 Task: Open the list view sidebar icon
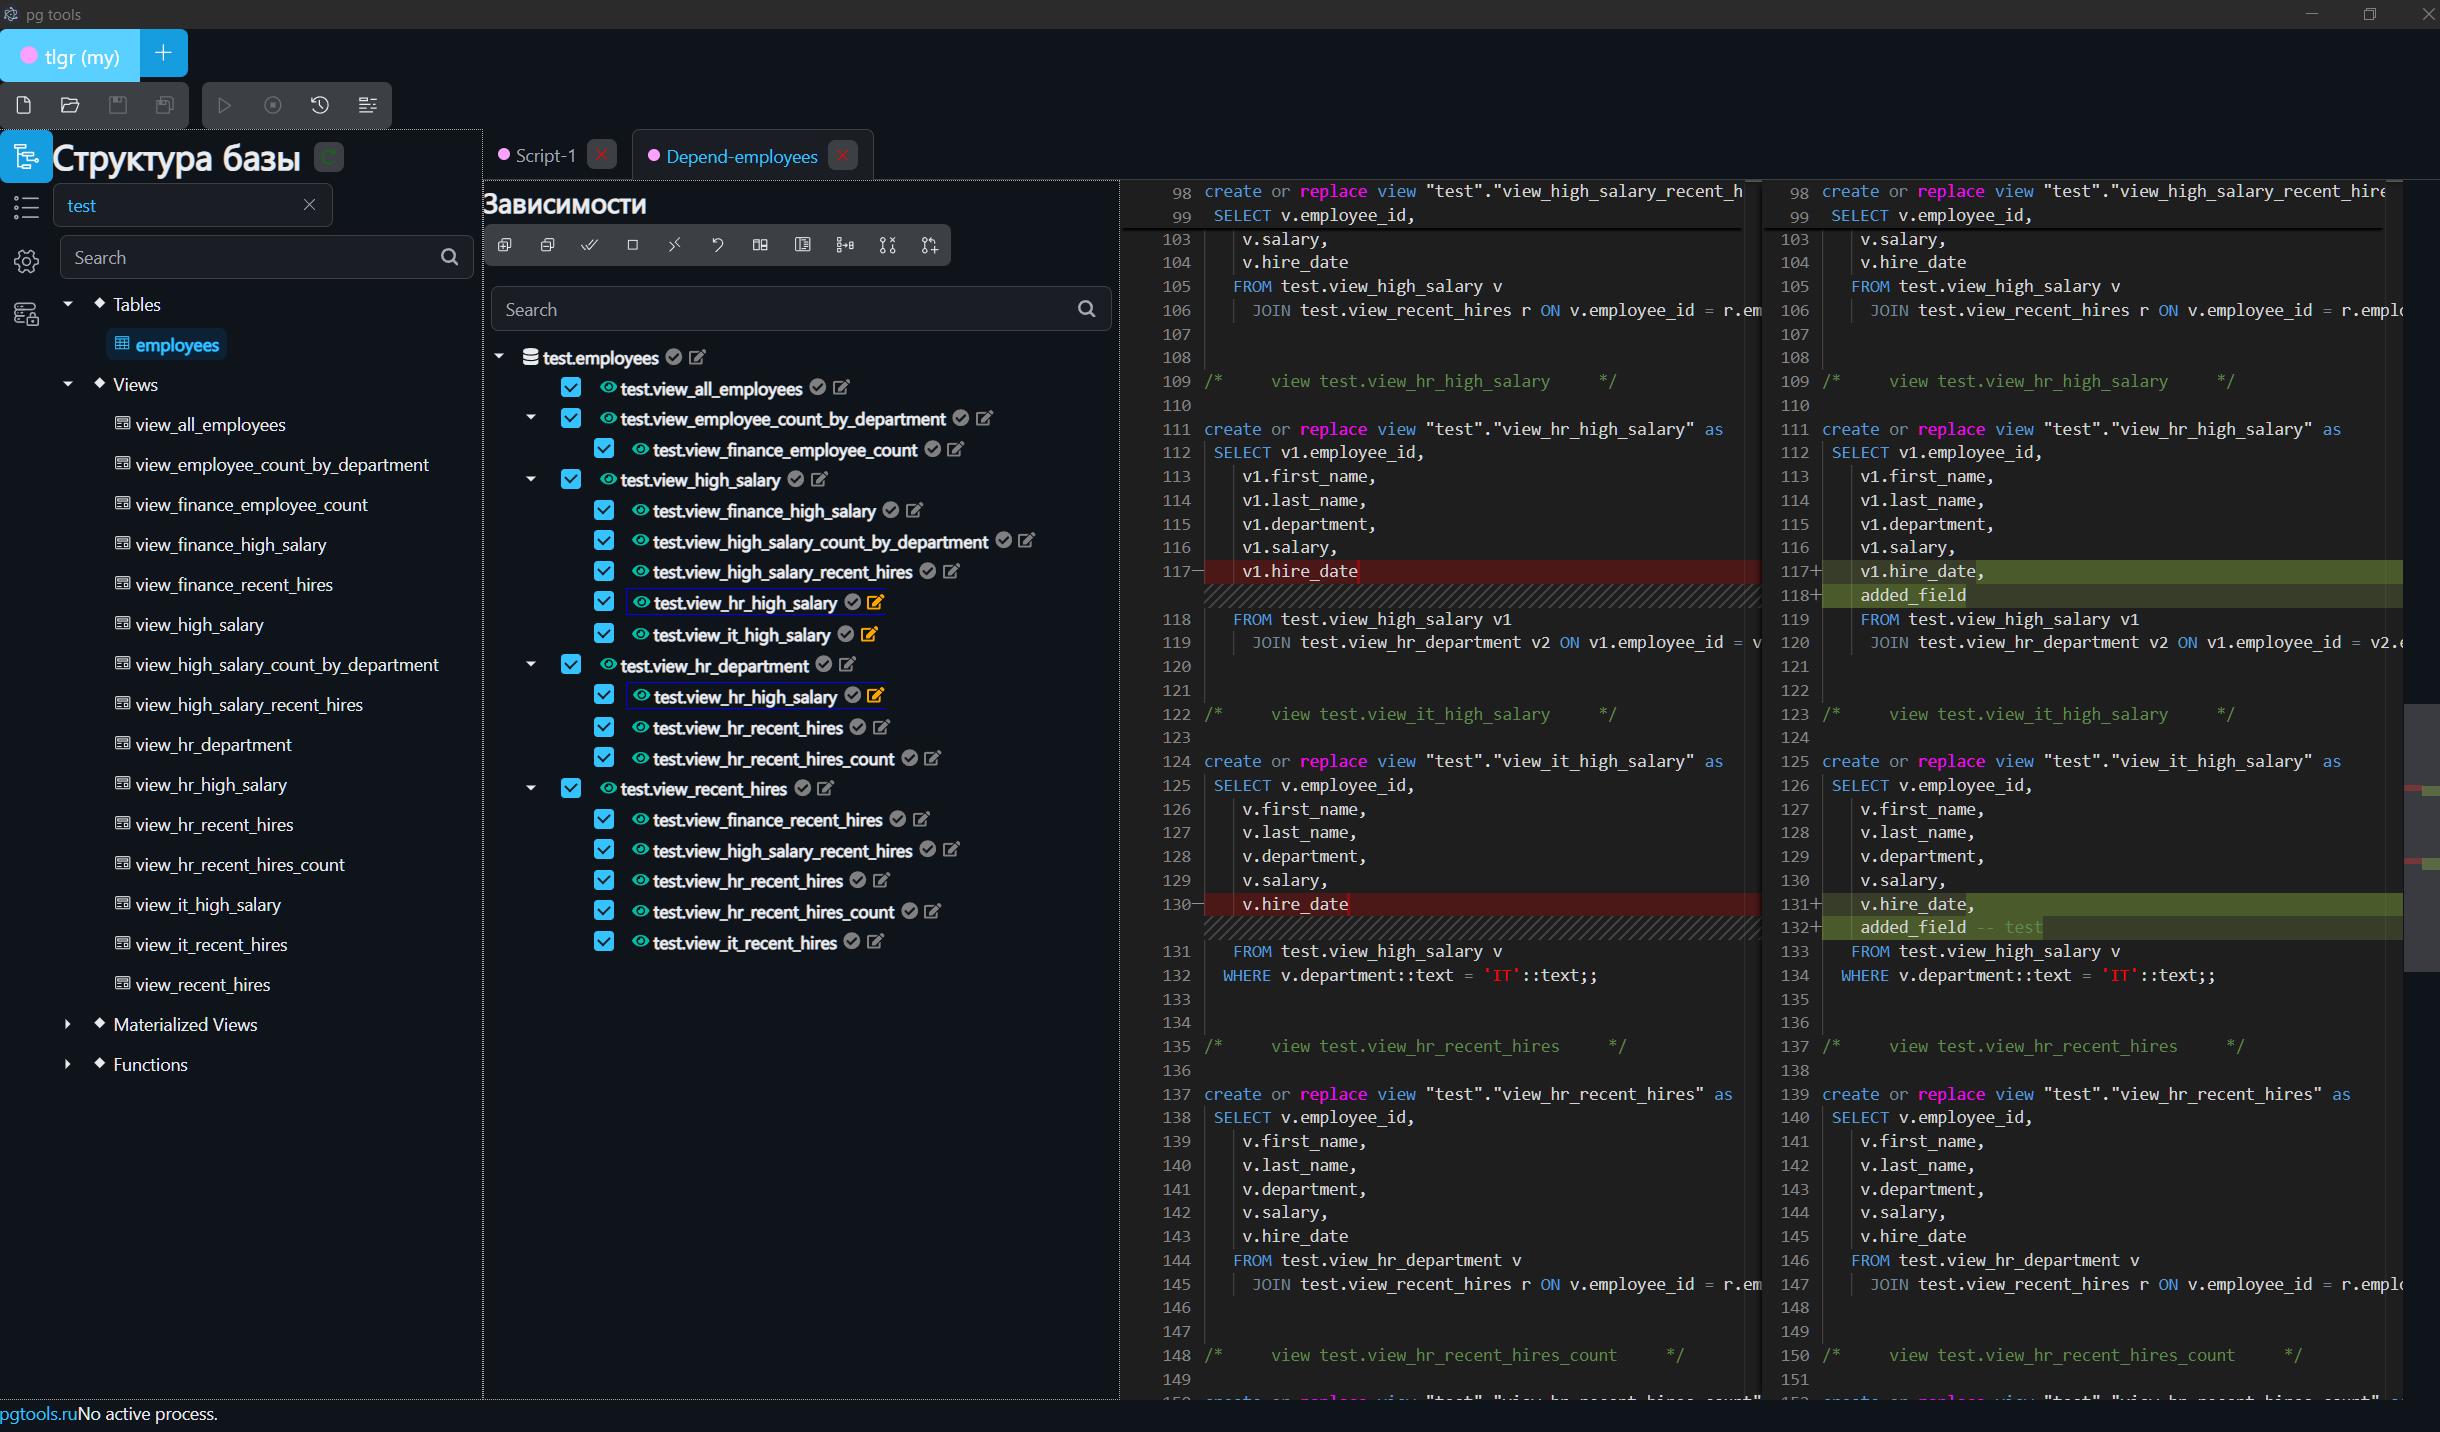click(x=26, y=208)
